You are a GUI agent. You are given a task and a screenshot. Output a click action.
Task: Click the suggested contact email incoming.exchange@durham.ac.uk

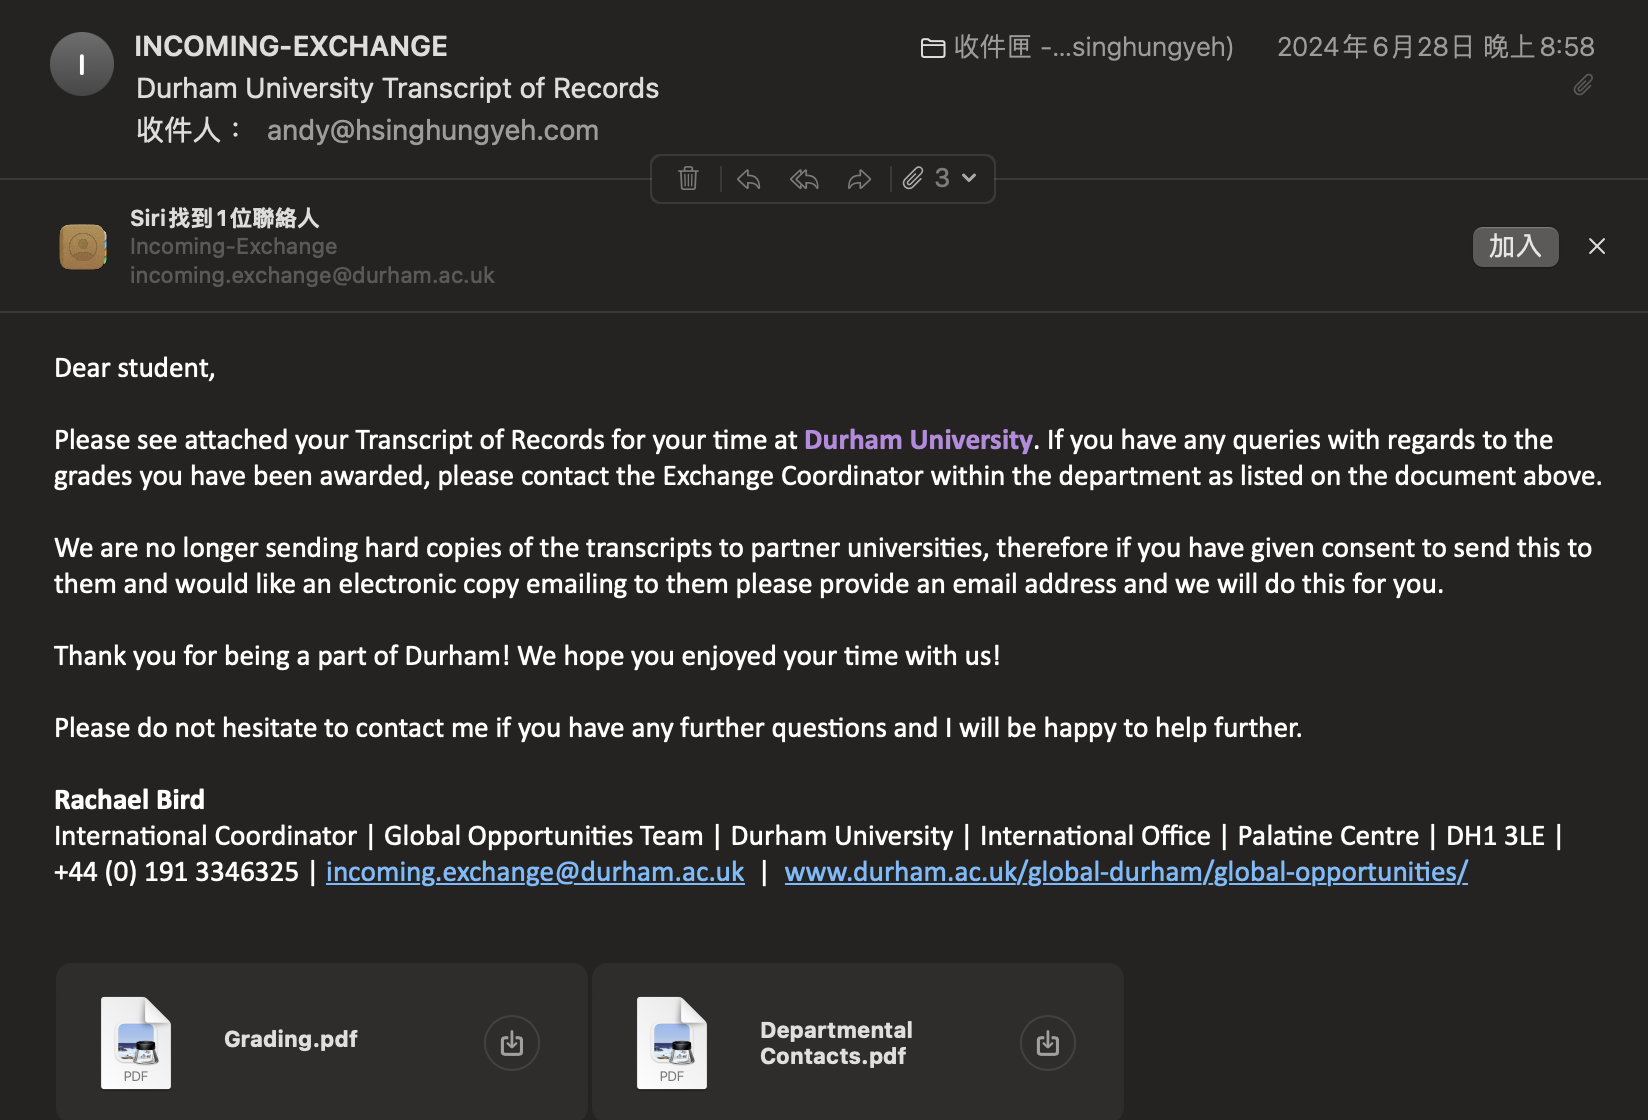[312, 275]
